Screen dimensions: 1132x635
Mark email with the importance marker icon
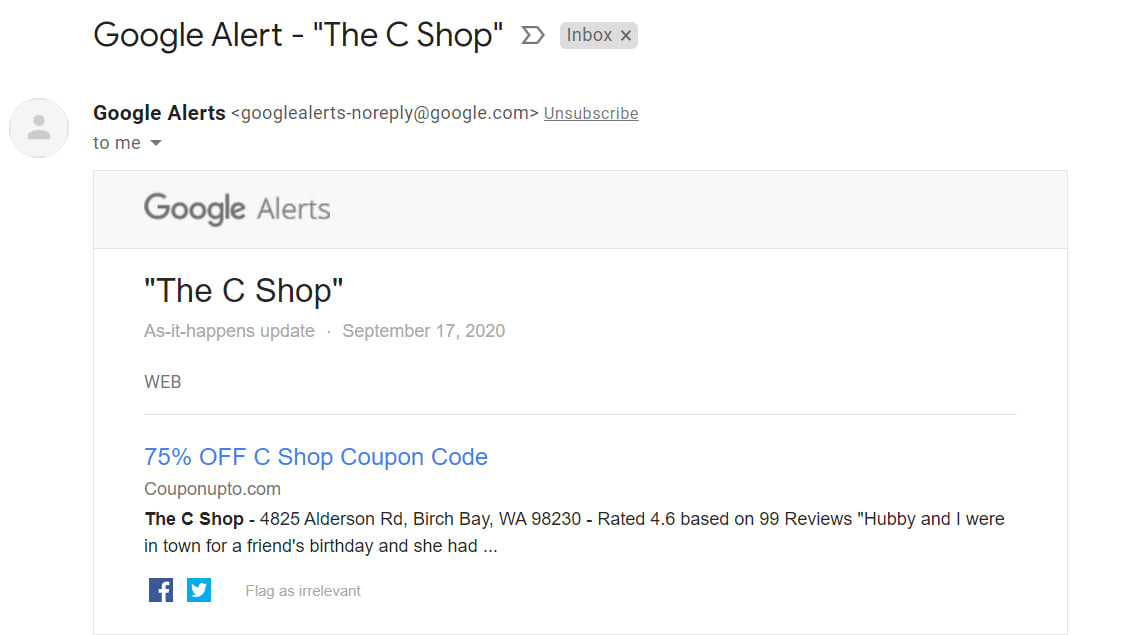[532, 35]
